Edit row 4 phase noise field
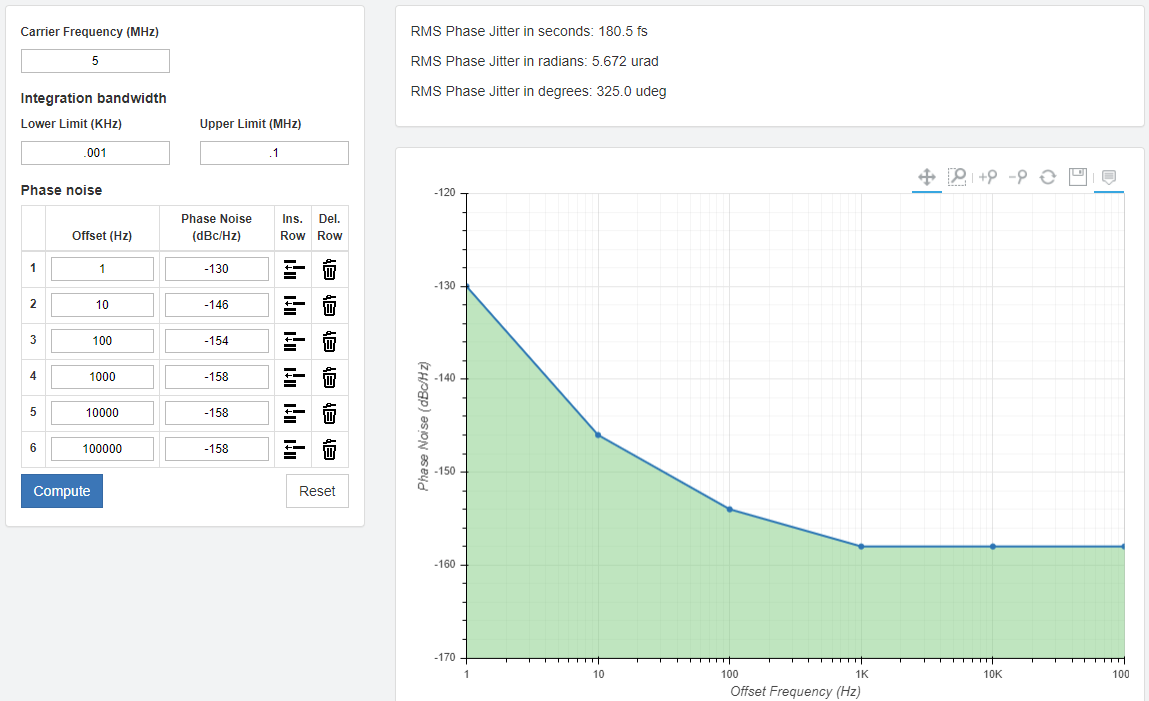 pos(217,377)
